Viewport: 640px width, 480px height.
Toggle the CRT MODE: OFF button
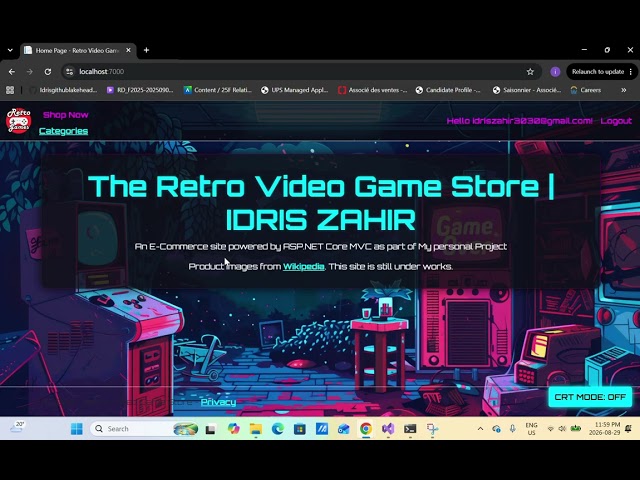(x=590, y=397)
